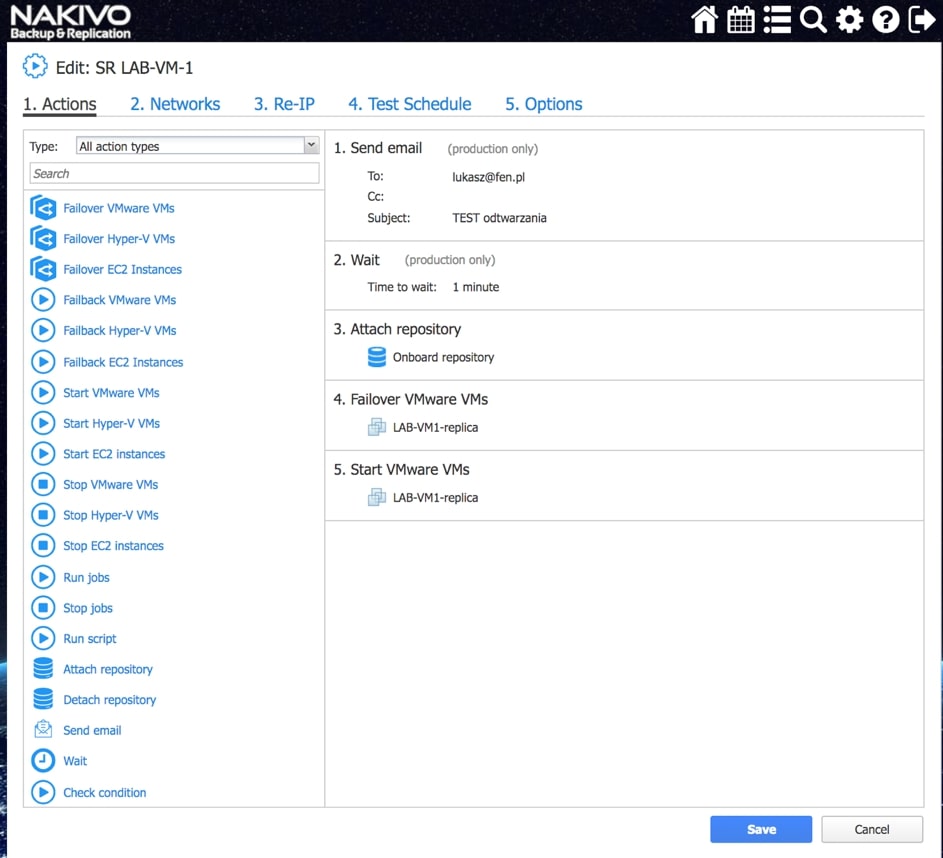Click the logout icon
943x858 pixels.
pos(921,20)
